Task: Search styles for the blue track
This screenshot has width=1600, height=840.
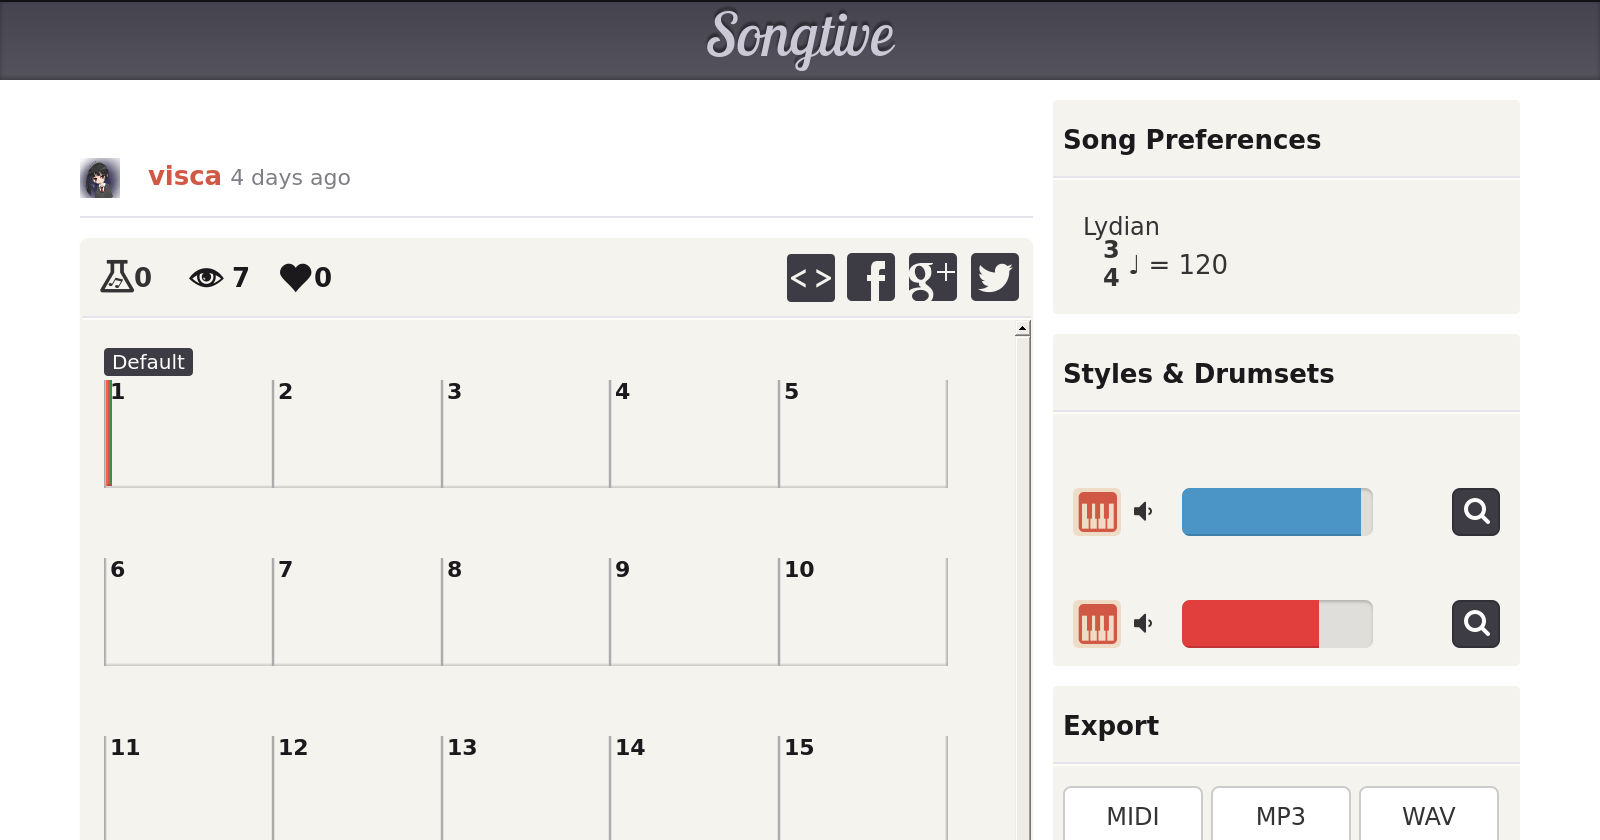Action: click(x=1476, y=512)
